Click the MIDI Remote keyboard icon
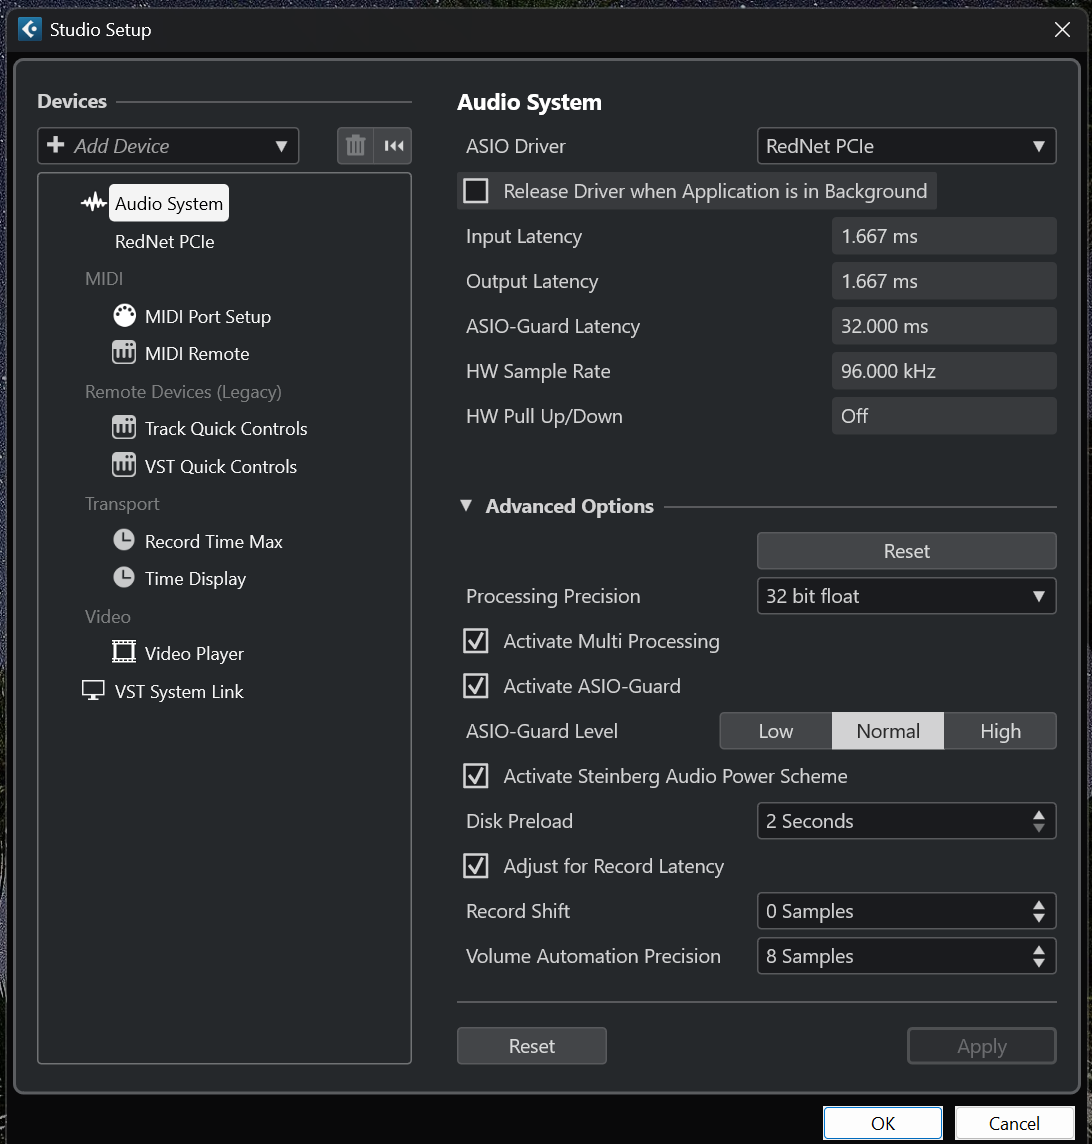 click(124, 353)
